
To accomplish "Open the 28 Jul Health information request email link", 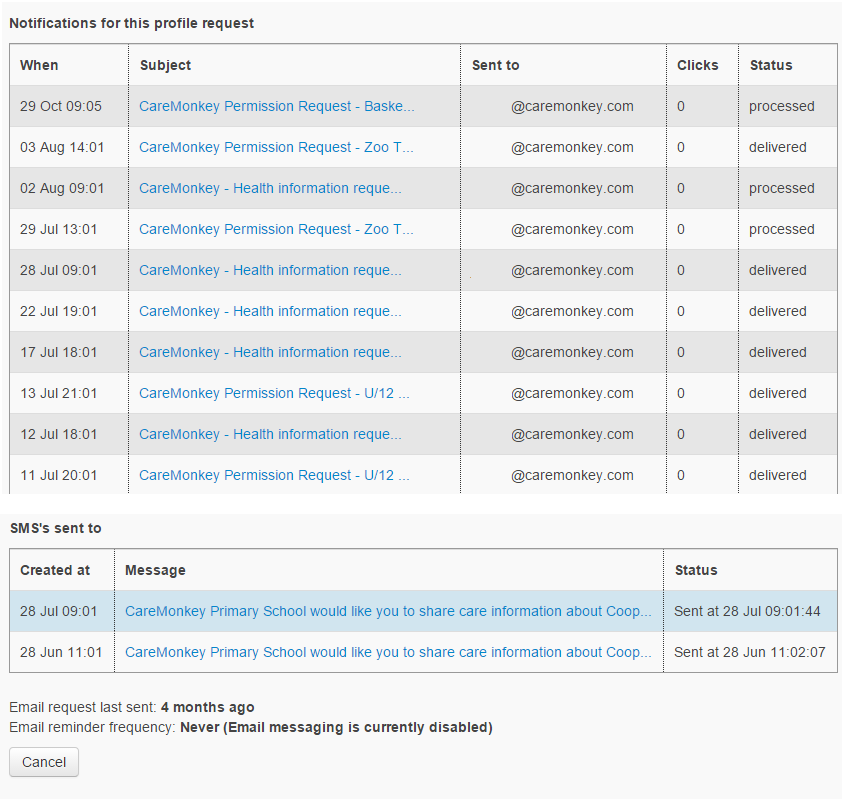I will pyautogui.click(x=270, y=270).
